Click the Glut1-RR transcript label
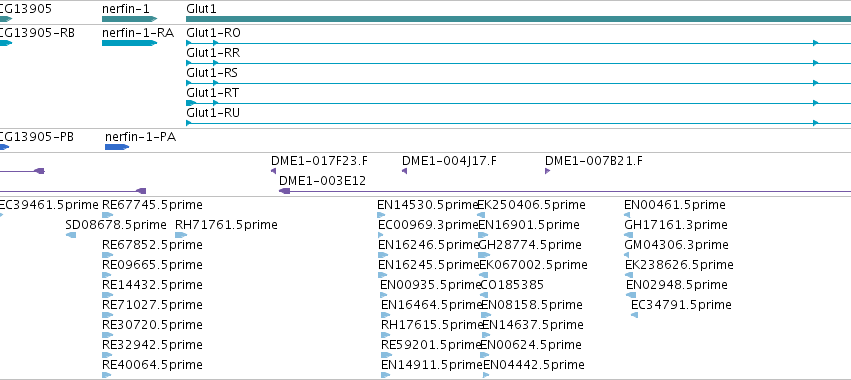 coord(213,53)
